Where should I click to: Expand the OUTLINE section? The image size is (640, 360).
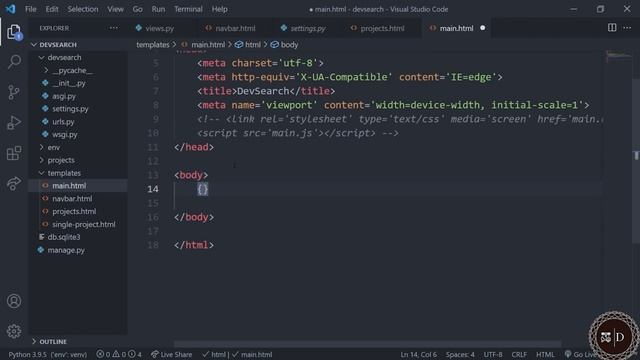pyautogui.click(x=53, y=341)
